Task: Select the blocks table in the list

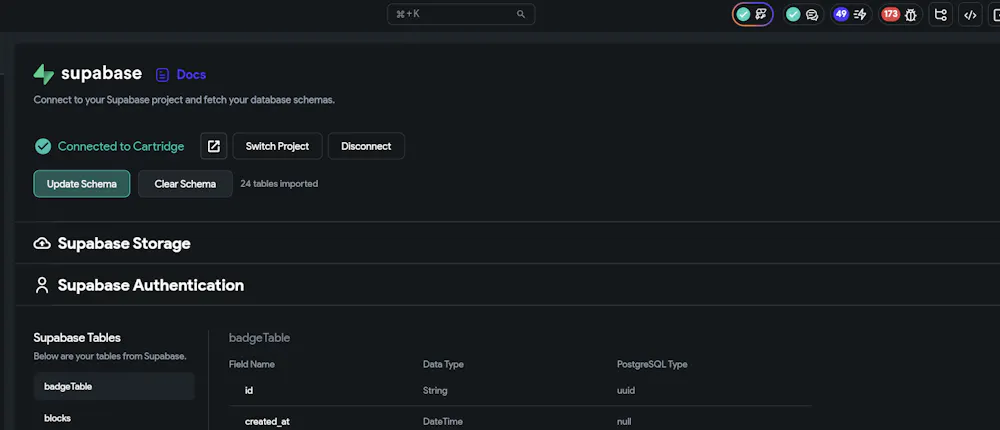Action: (x=58, y=418)
